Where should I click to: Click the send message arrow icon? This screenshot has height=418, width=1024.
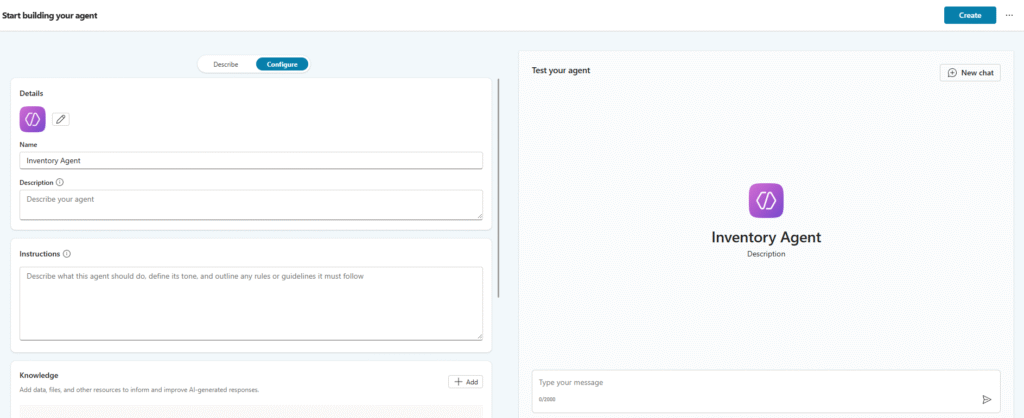(x=986, y=399)
